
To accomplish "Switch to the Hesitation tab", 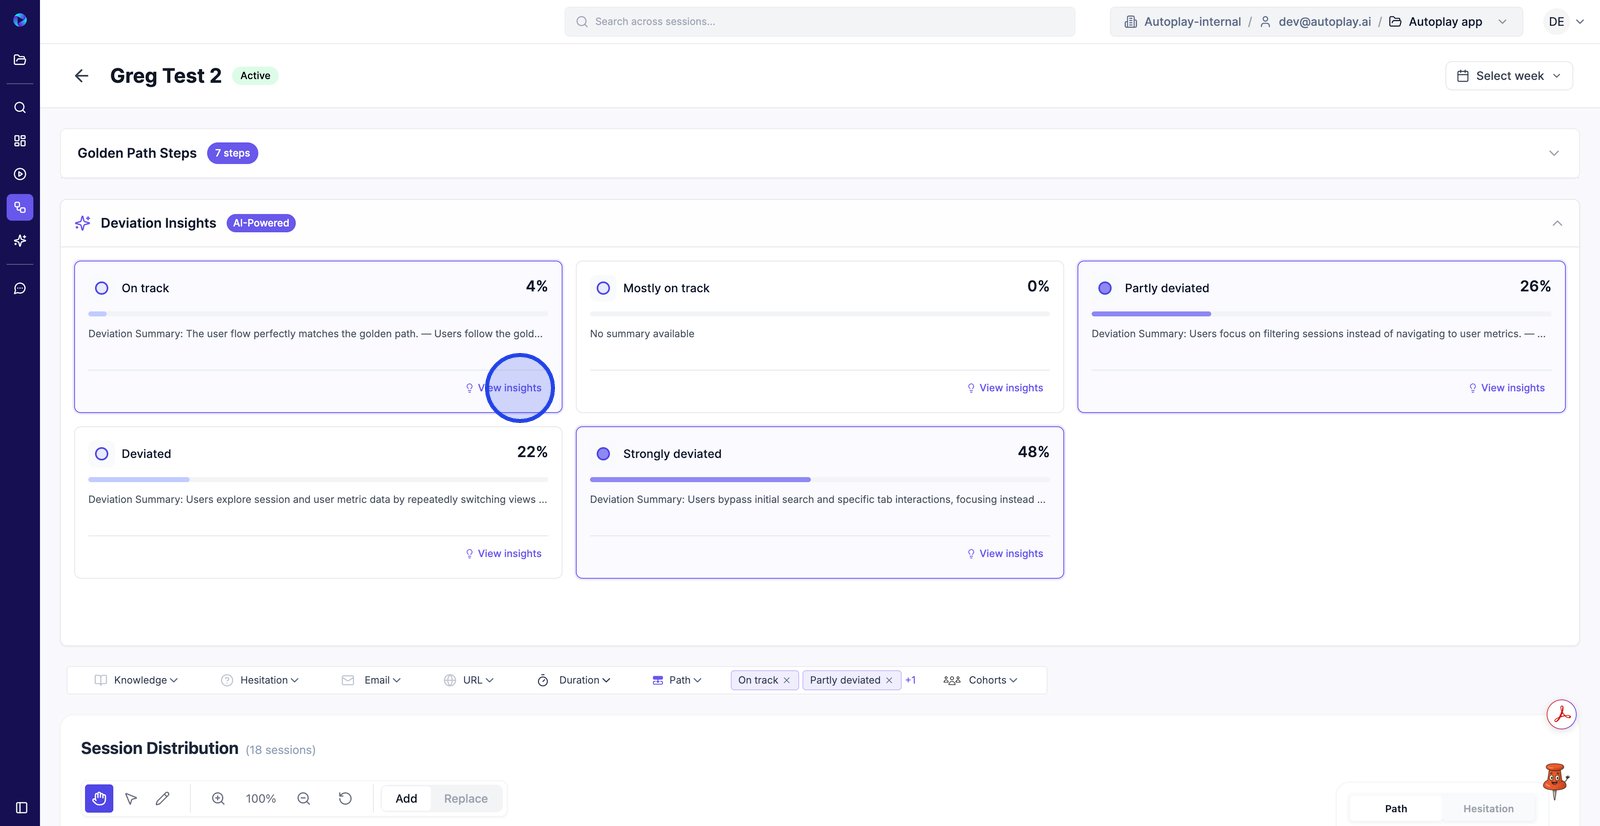I will pos(1487,808).
